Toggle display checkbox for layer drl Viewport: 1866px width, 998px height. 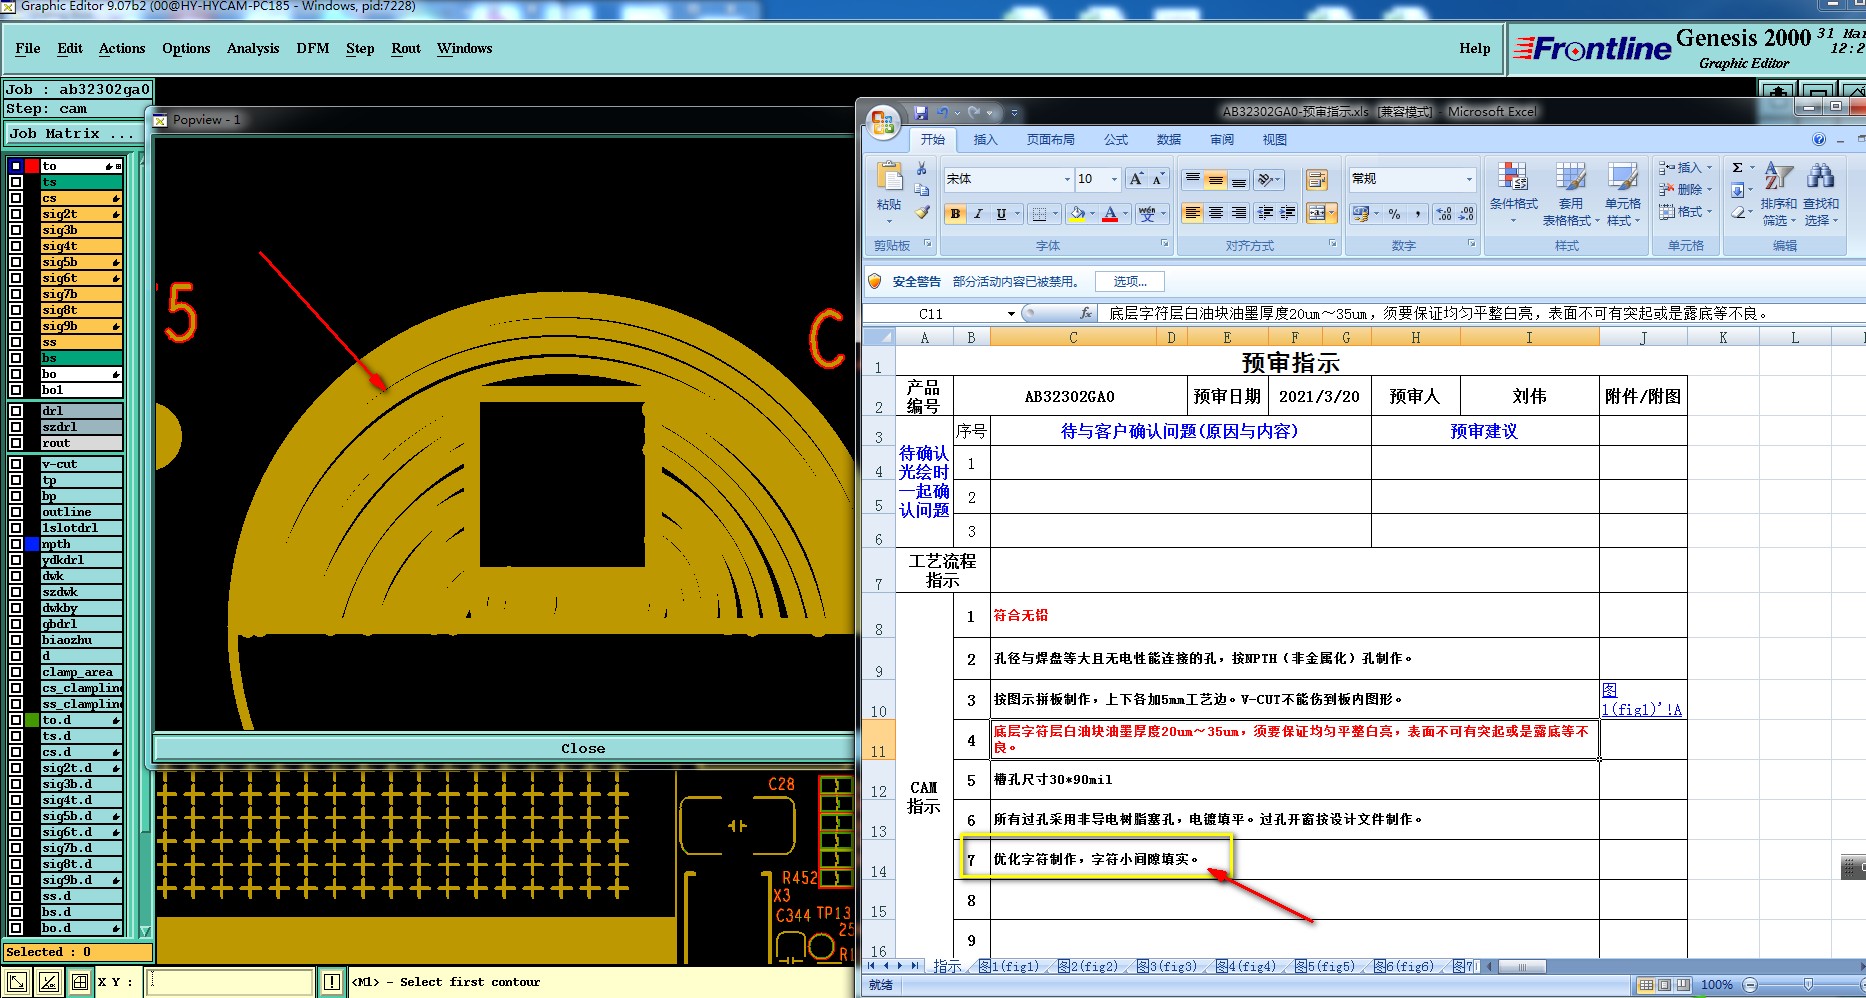click(16, 411)
